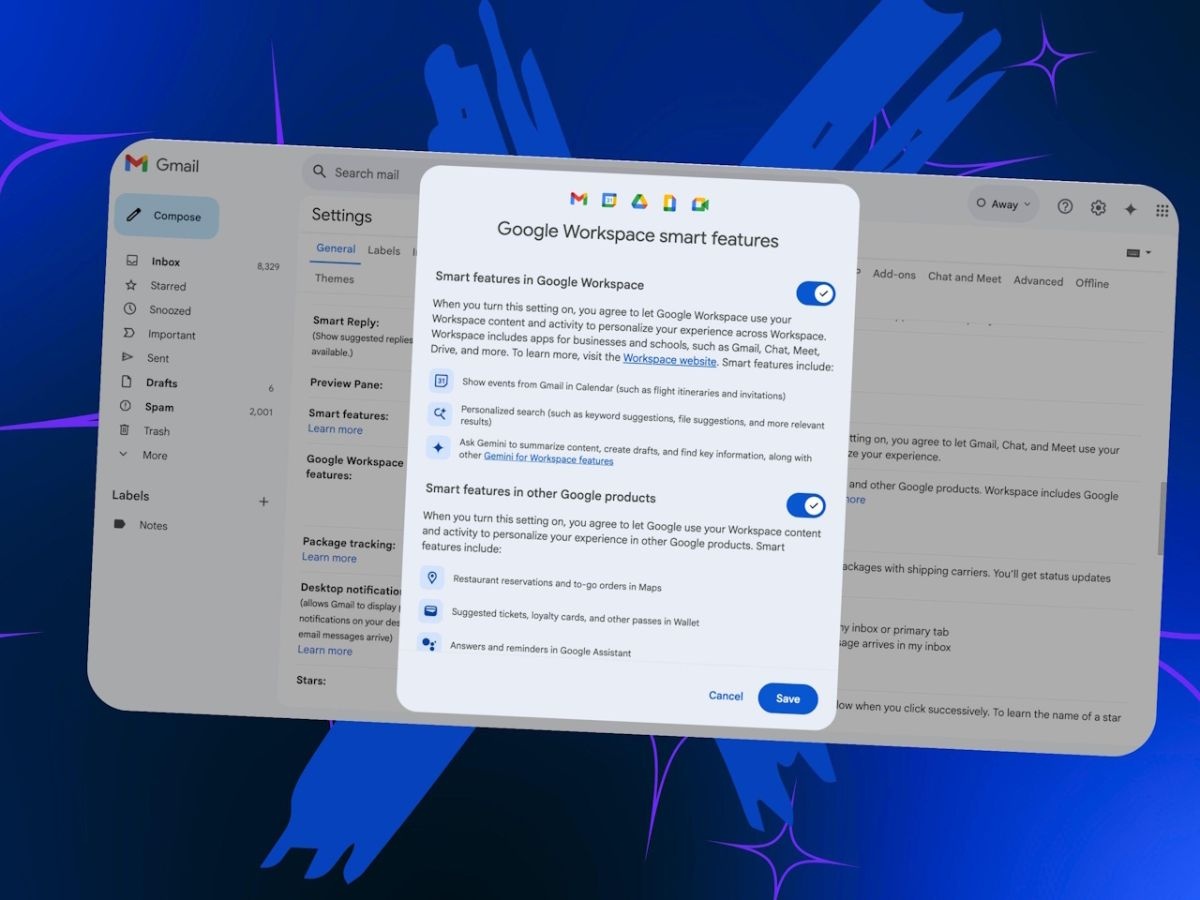Open the Google apps grid icon
1200x900 pixels.
tap(1162, 210)
